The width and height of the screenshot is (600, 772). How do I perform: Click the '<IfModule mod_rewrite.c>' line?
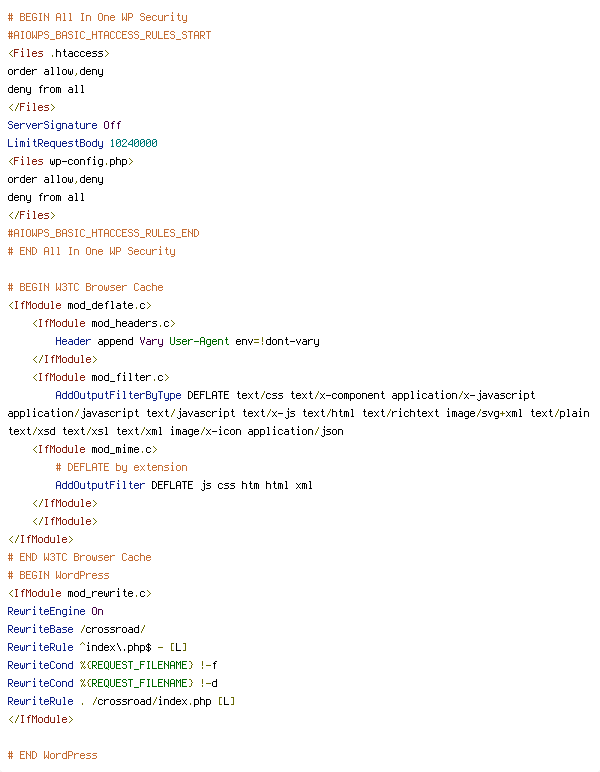pos(80,593)
